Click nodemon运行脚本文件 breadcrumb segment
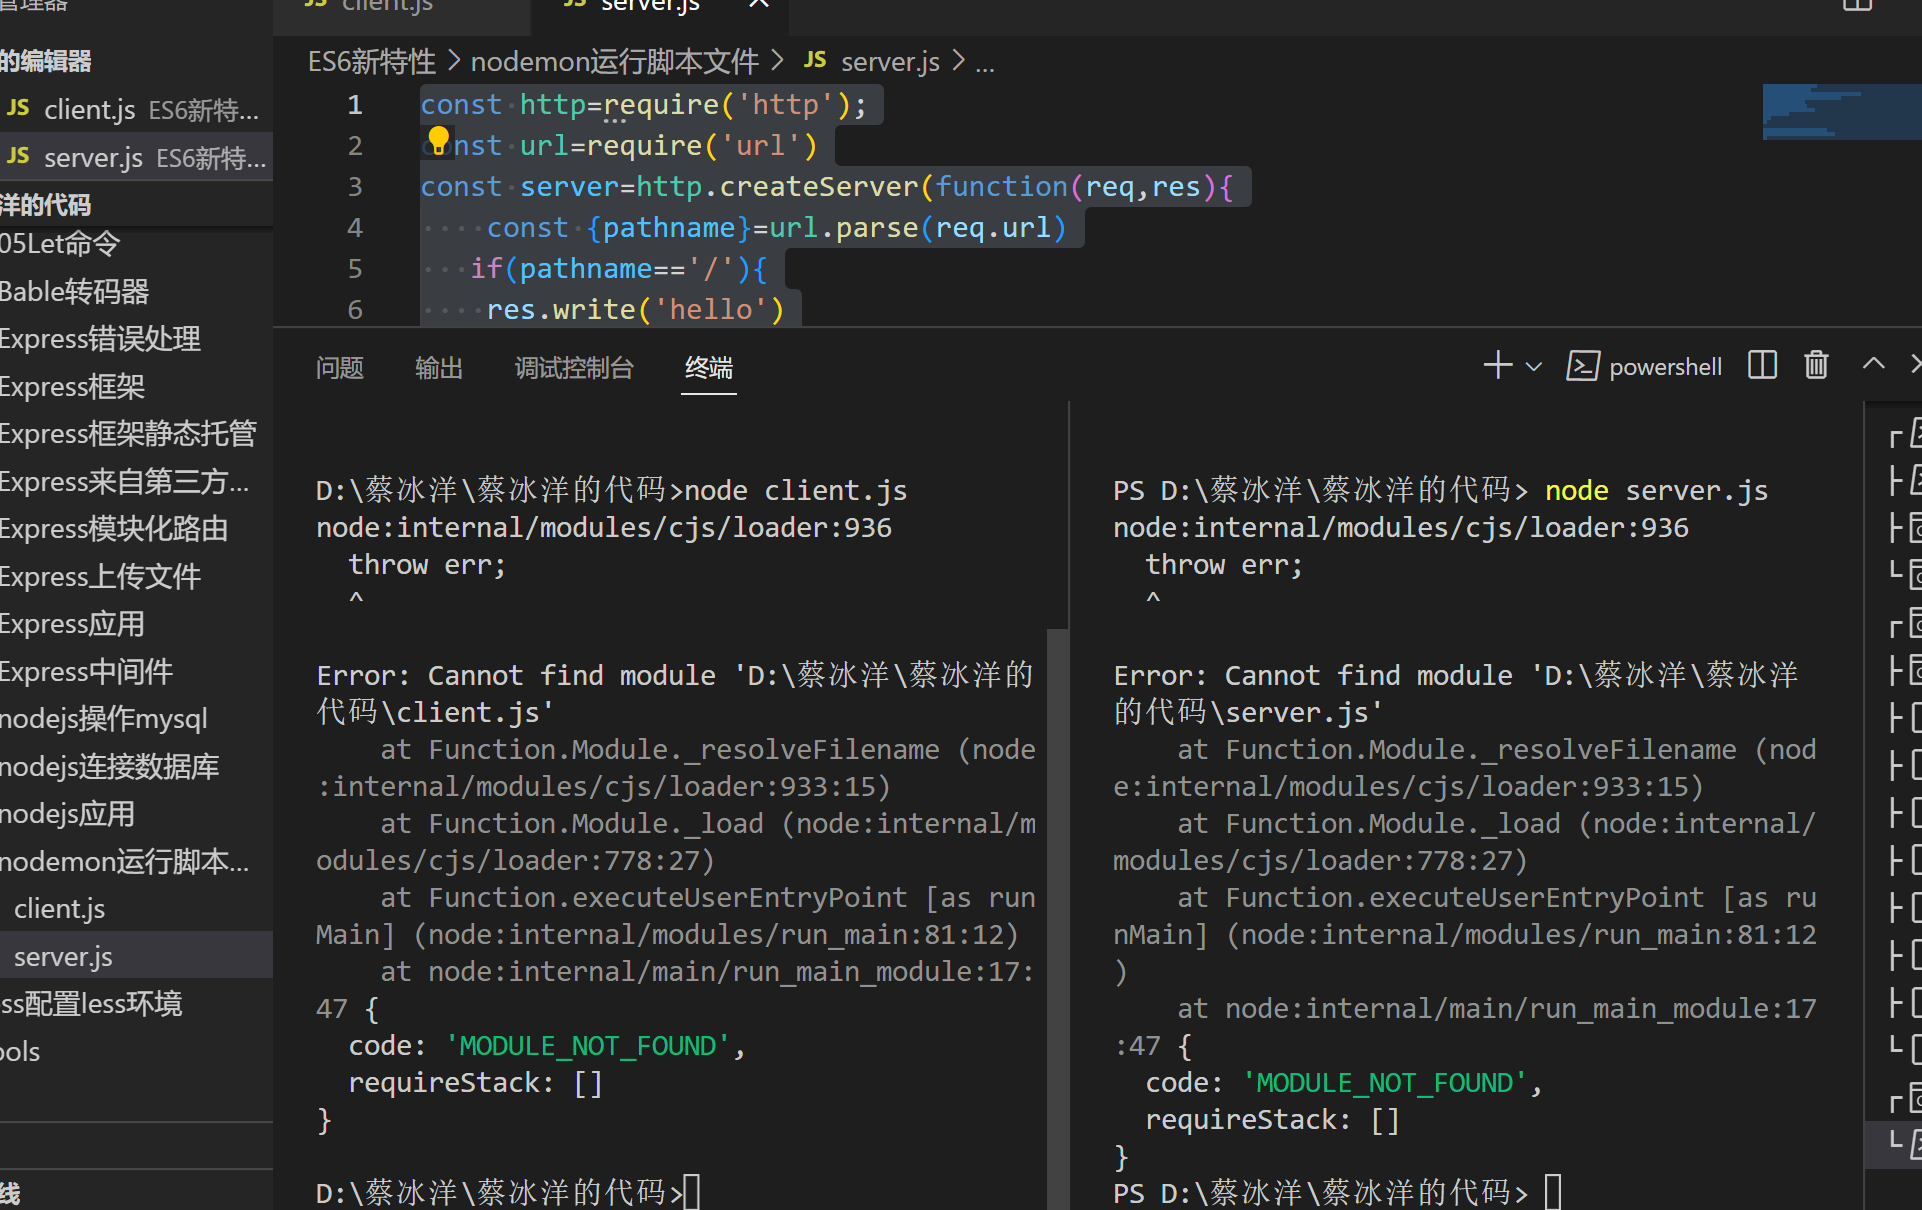 coord(615,62)
